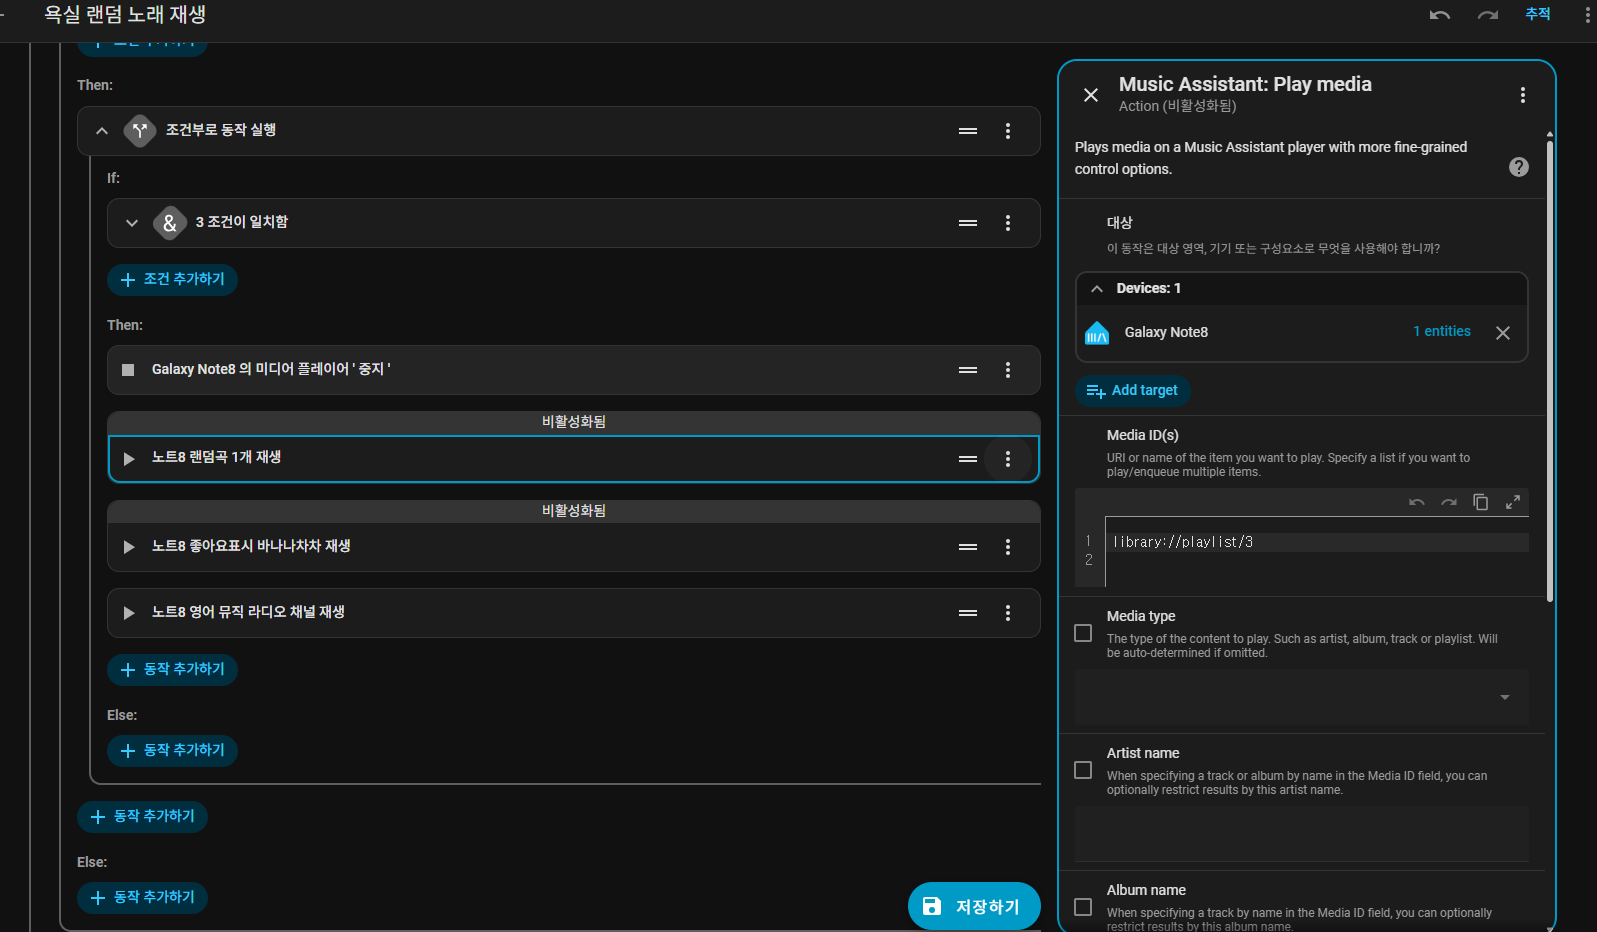Click the help icon in Play media panel
The height and width of the screenshot is (932, 1597).
tap(1518, 167)
